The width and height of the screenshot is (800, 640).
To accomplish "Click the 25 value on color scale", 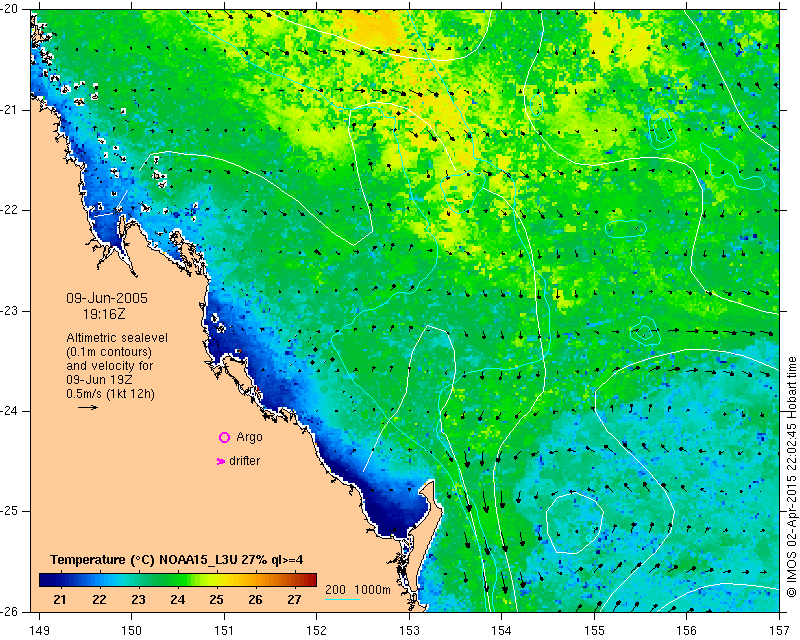I will point(216,599).
